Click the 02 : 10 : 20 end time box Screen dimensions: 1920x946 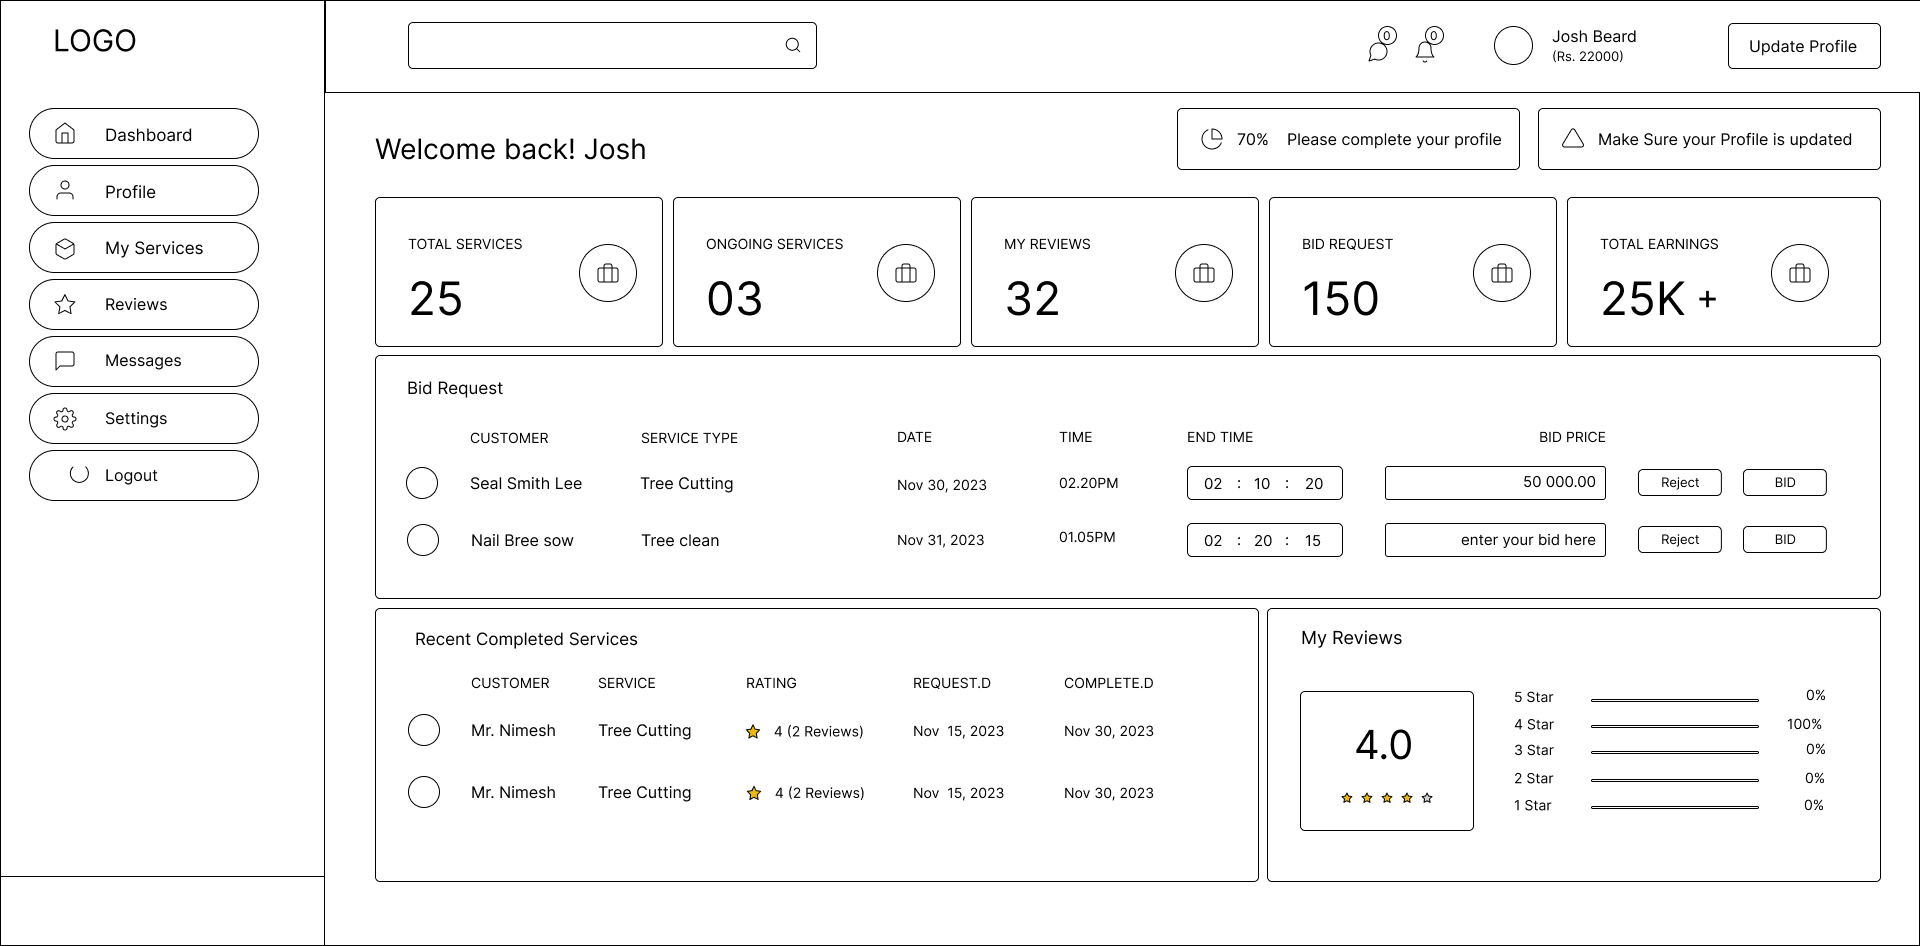[1265, 483]
